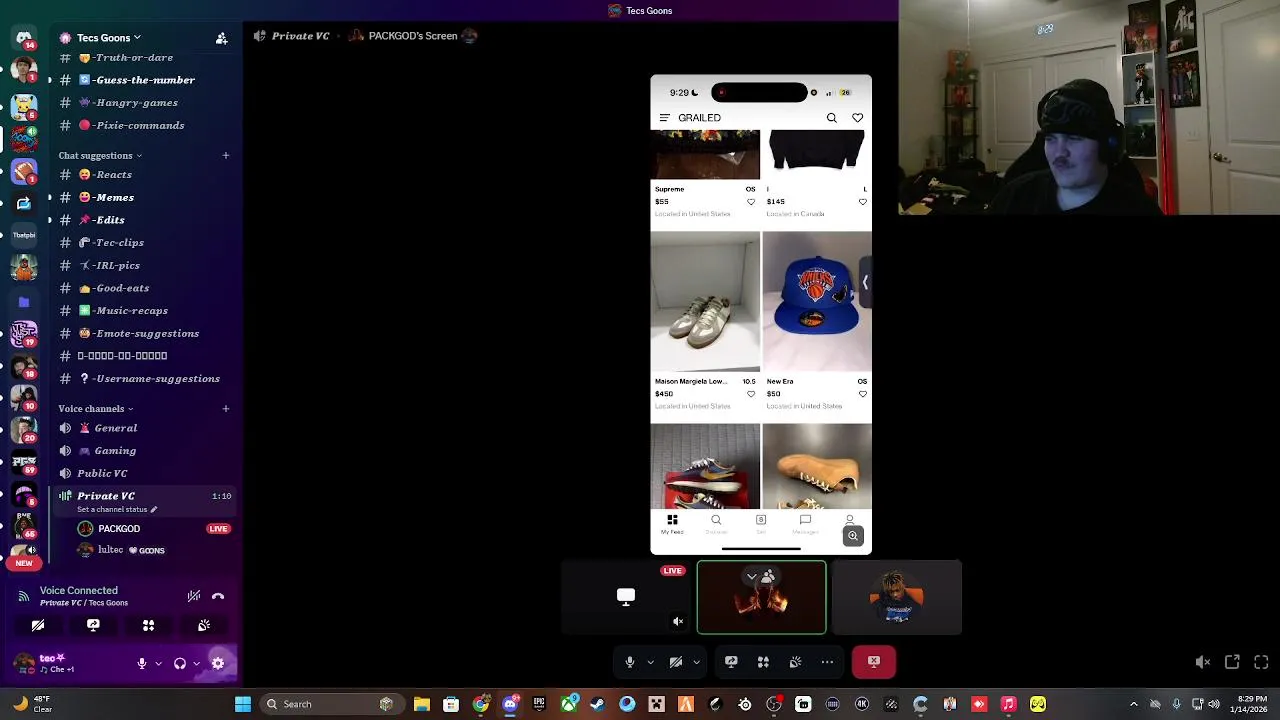Open Discord user settings gear icon

[218, 663]
